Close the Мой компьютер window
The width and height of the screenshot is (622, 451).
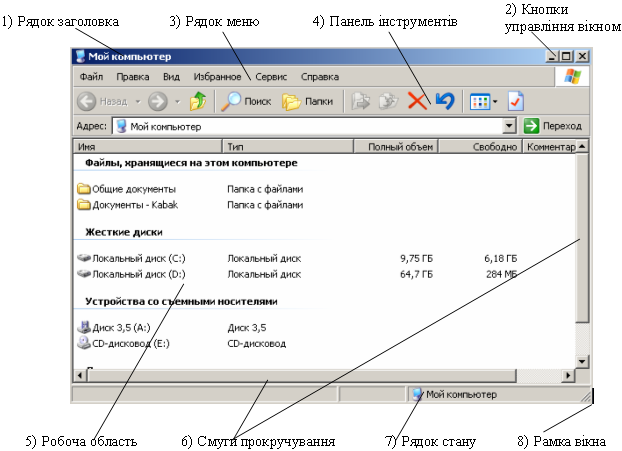[x=582, y=56]
